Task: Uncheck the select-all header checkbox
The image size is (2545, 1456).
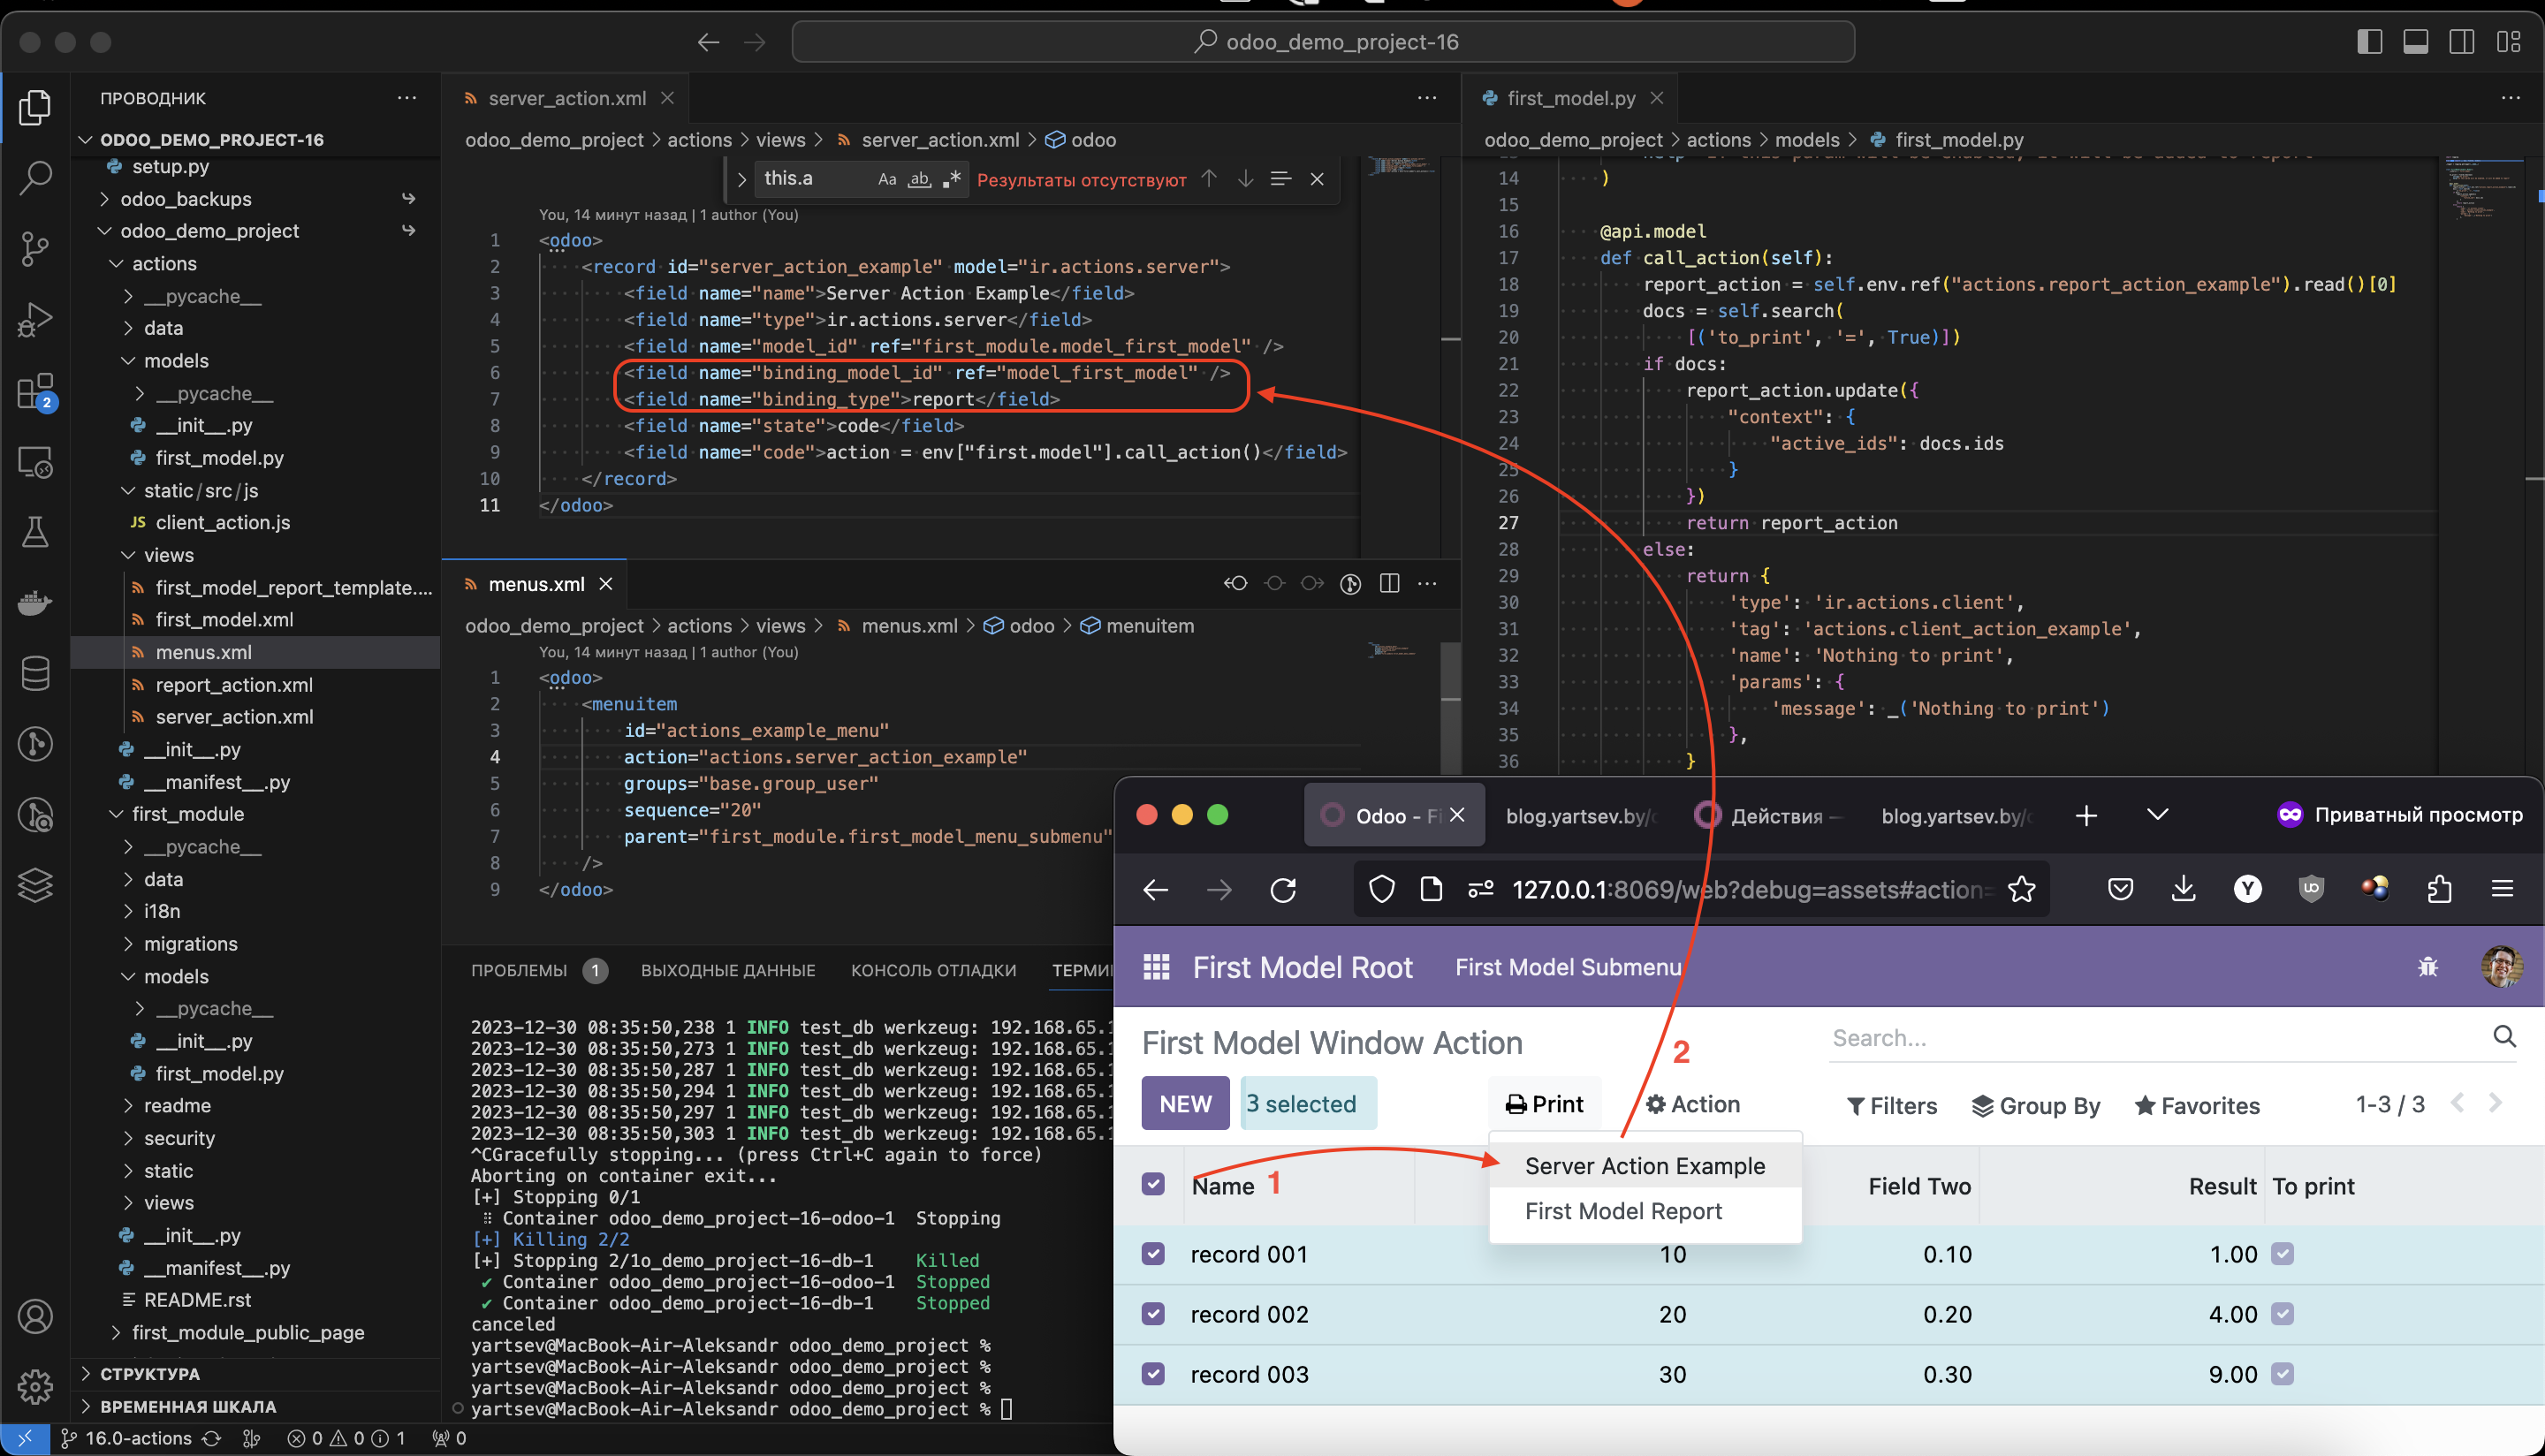Action: tap(1153, 1184)
